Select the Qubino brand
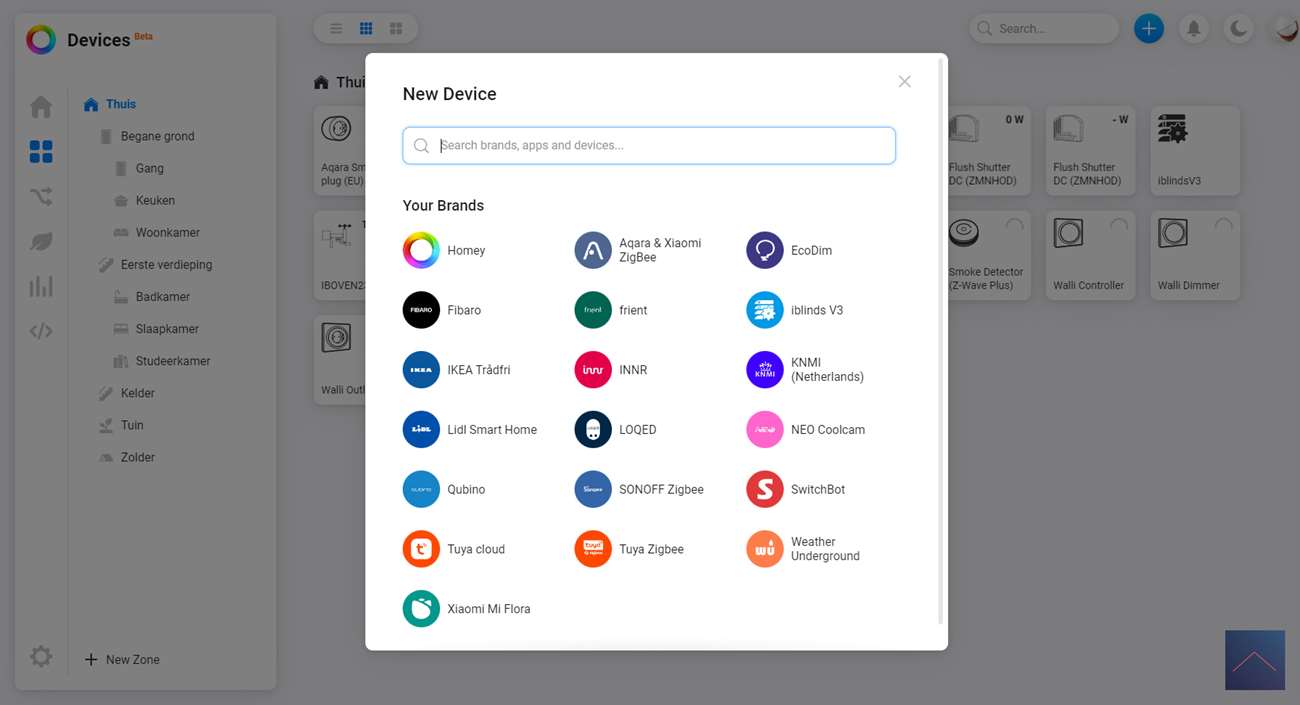Image resolution: width=1300 pixels, height=705 pixels. coord(444,490)
